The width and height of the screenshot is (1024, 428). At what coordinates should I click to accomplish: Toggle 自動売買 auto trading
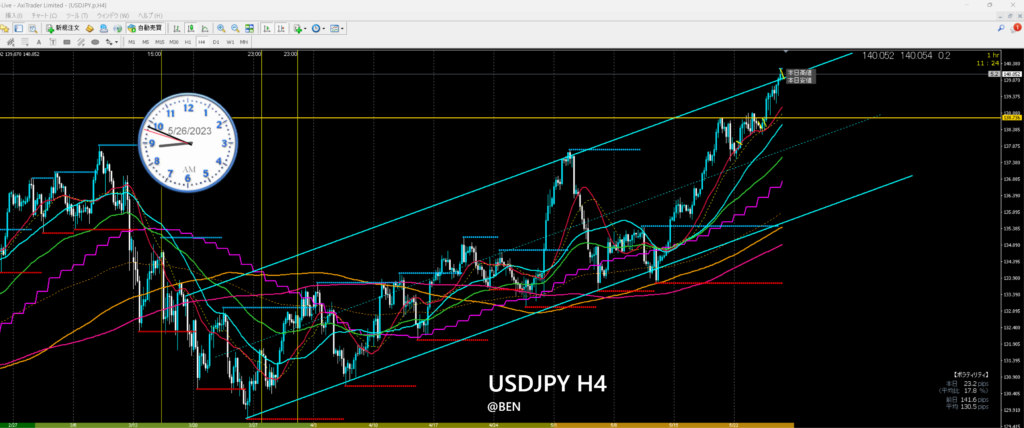[x=148, y=30]
